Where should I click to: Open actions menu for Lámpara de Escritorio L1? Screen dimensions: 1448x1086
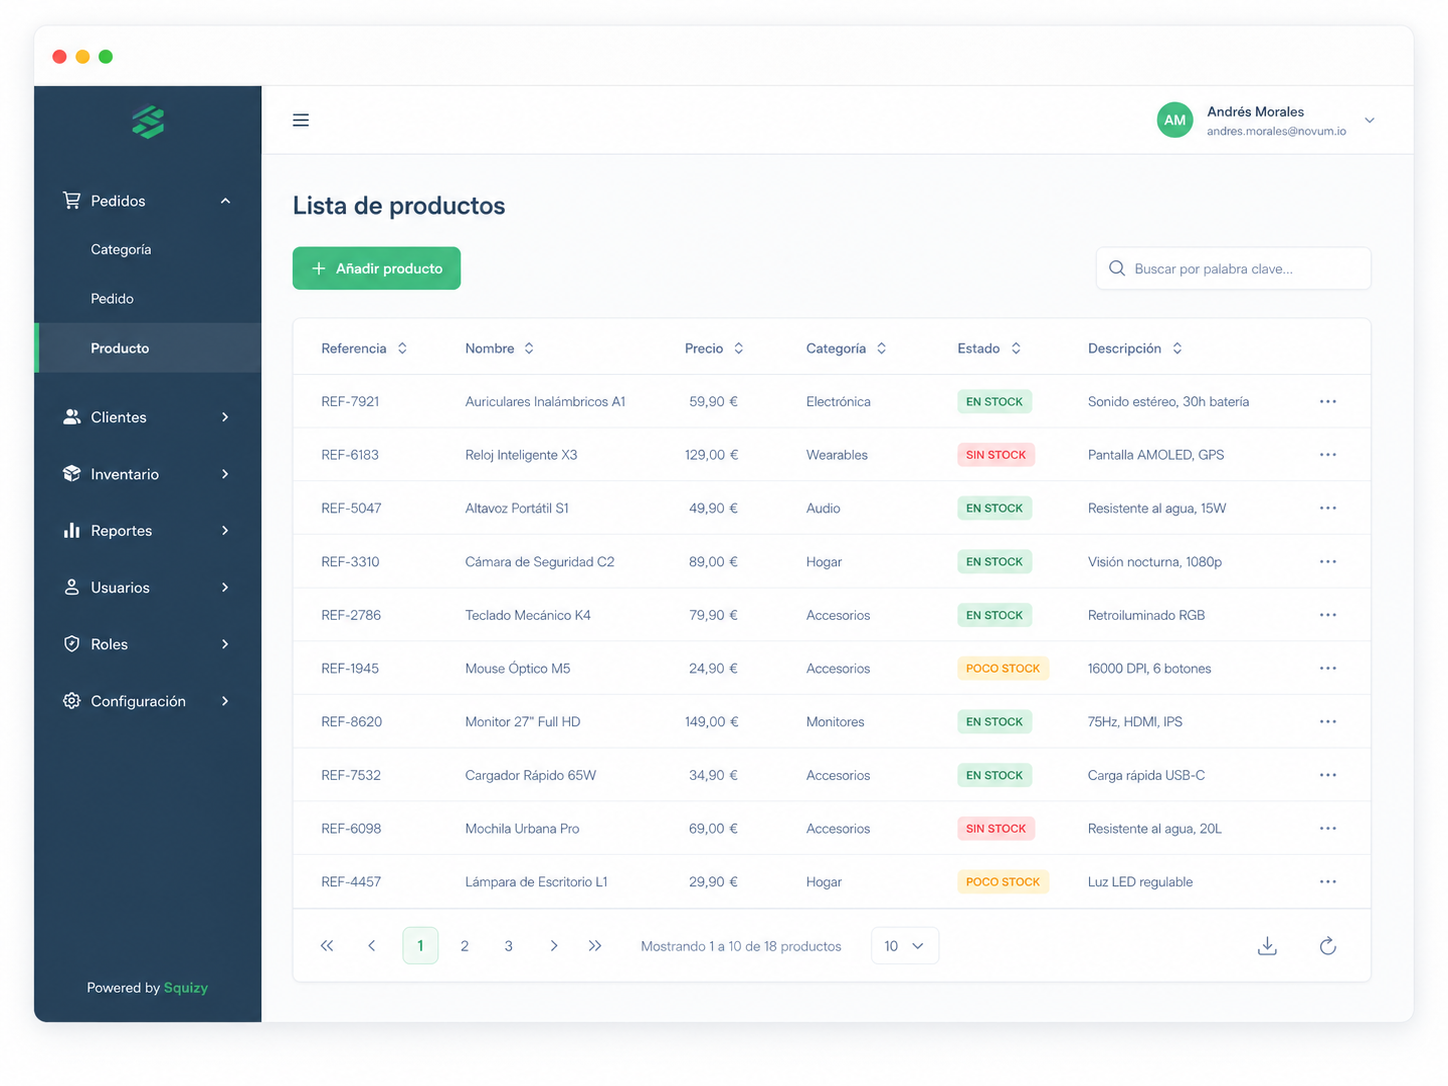(x=1327, y=881)
